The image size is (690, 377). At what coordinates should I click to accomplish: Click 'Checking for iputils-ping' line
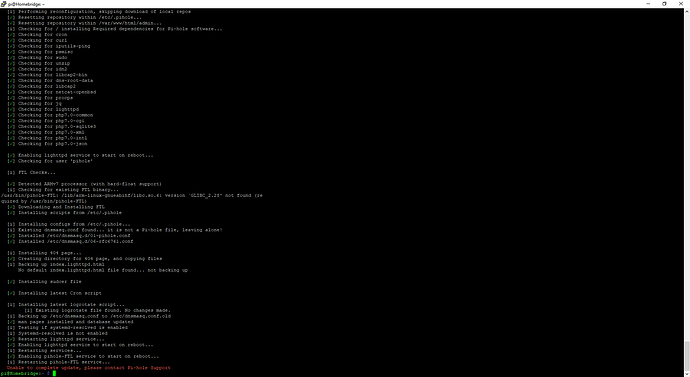[x=48, y=46]
